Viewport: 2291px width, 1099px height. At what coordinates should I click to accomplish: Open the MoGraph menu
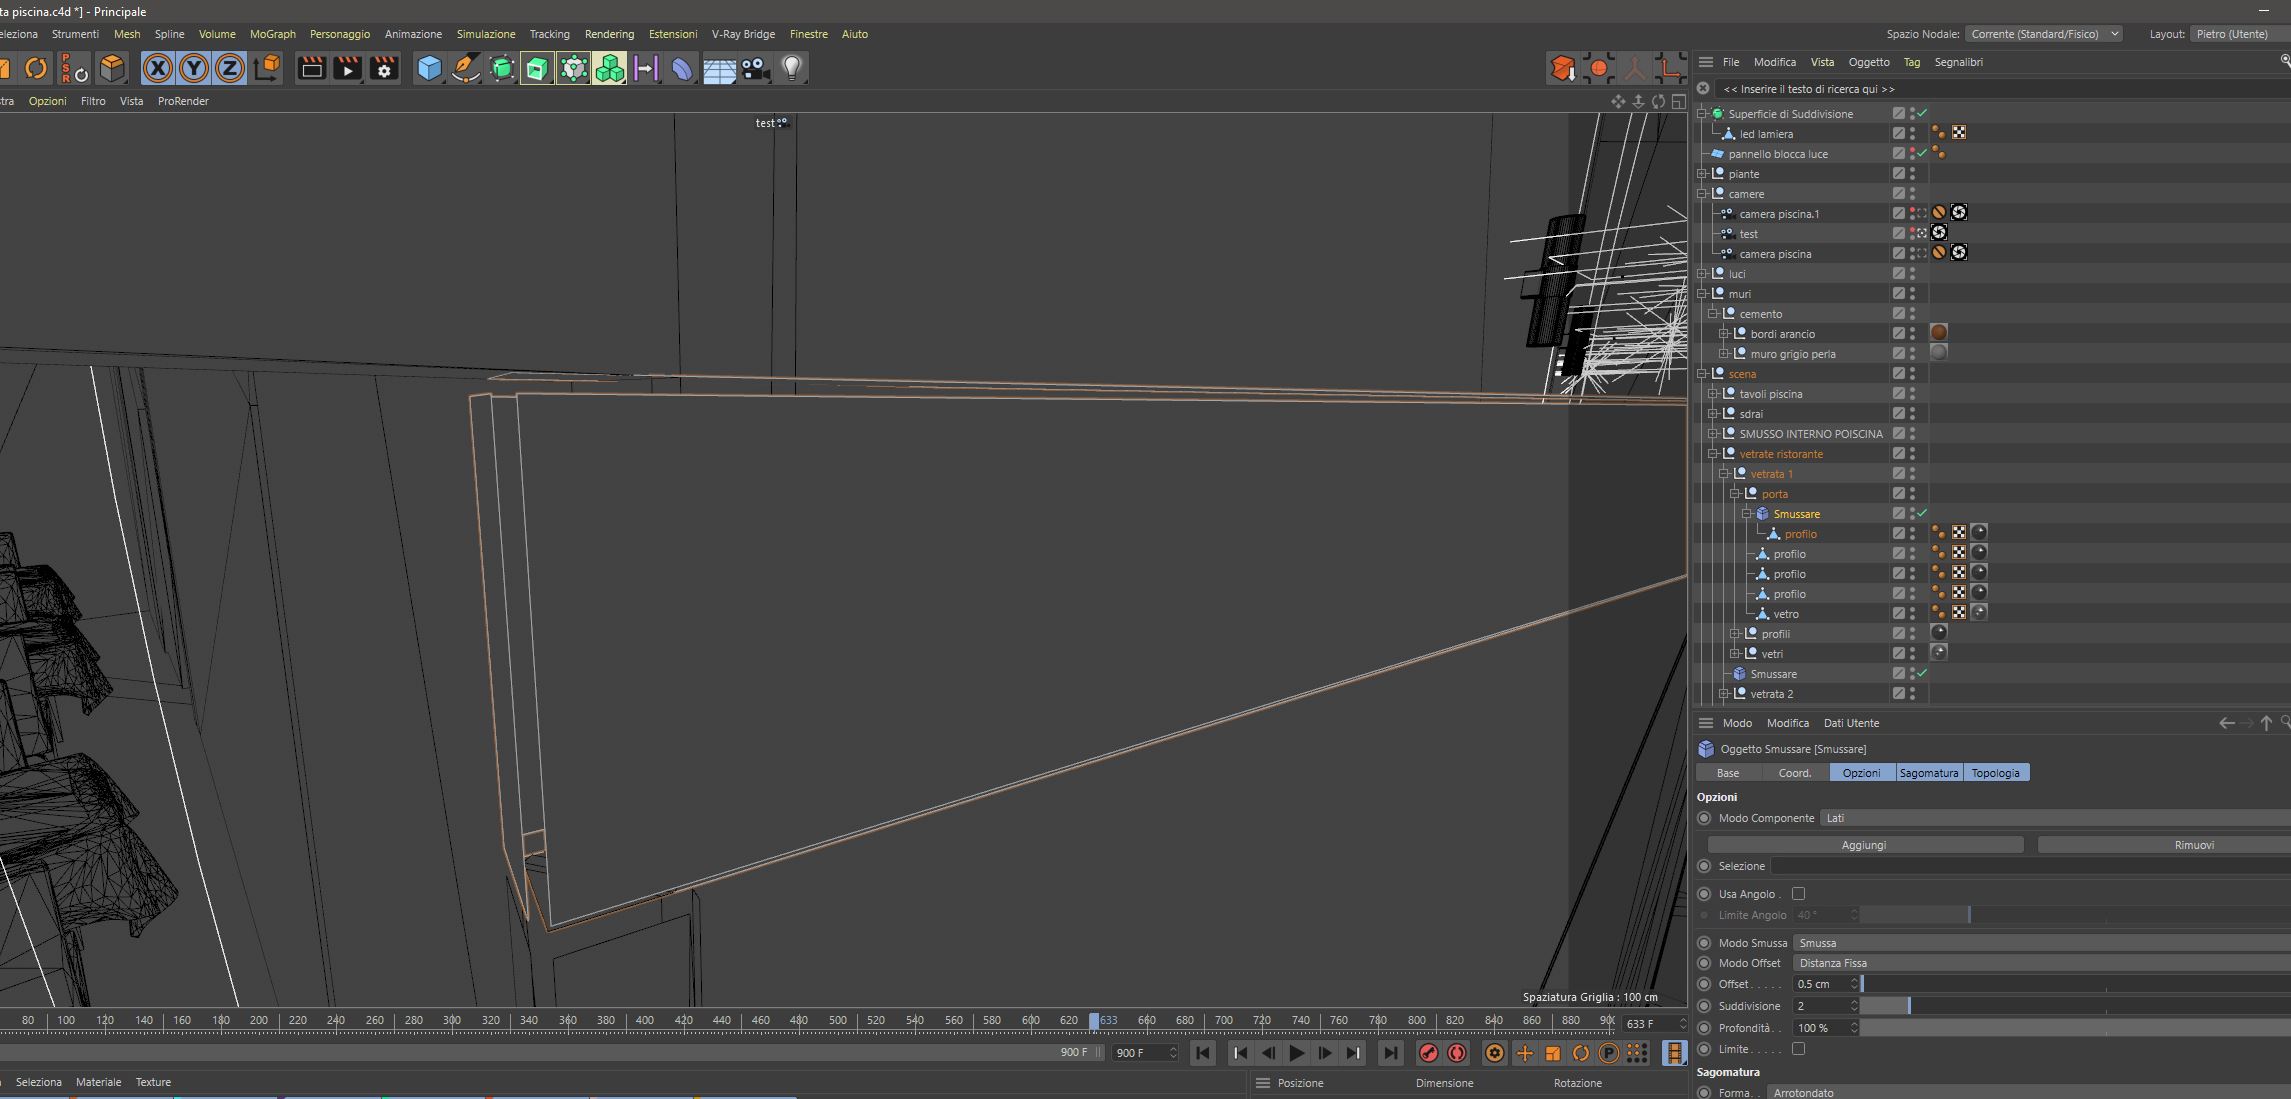point(272,34)
